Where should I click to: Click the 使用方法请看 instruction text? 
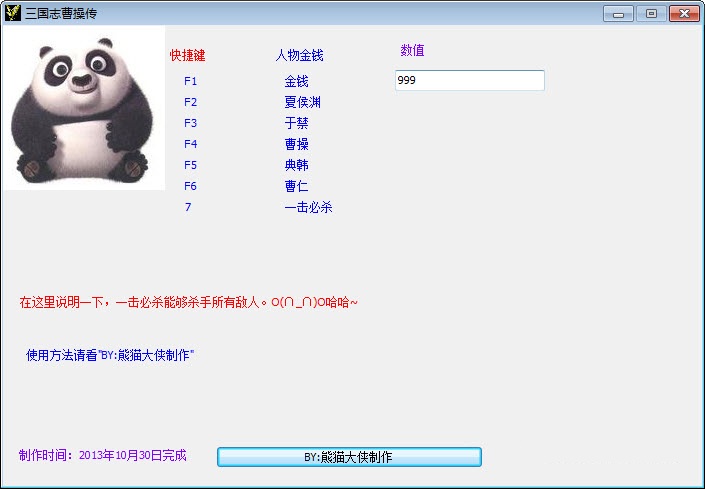[110, 356]
